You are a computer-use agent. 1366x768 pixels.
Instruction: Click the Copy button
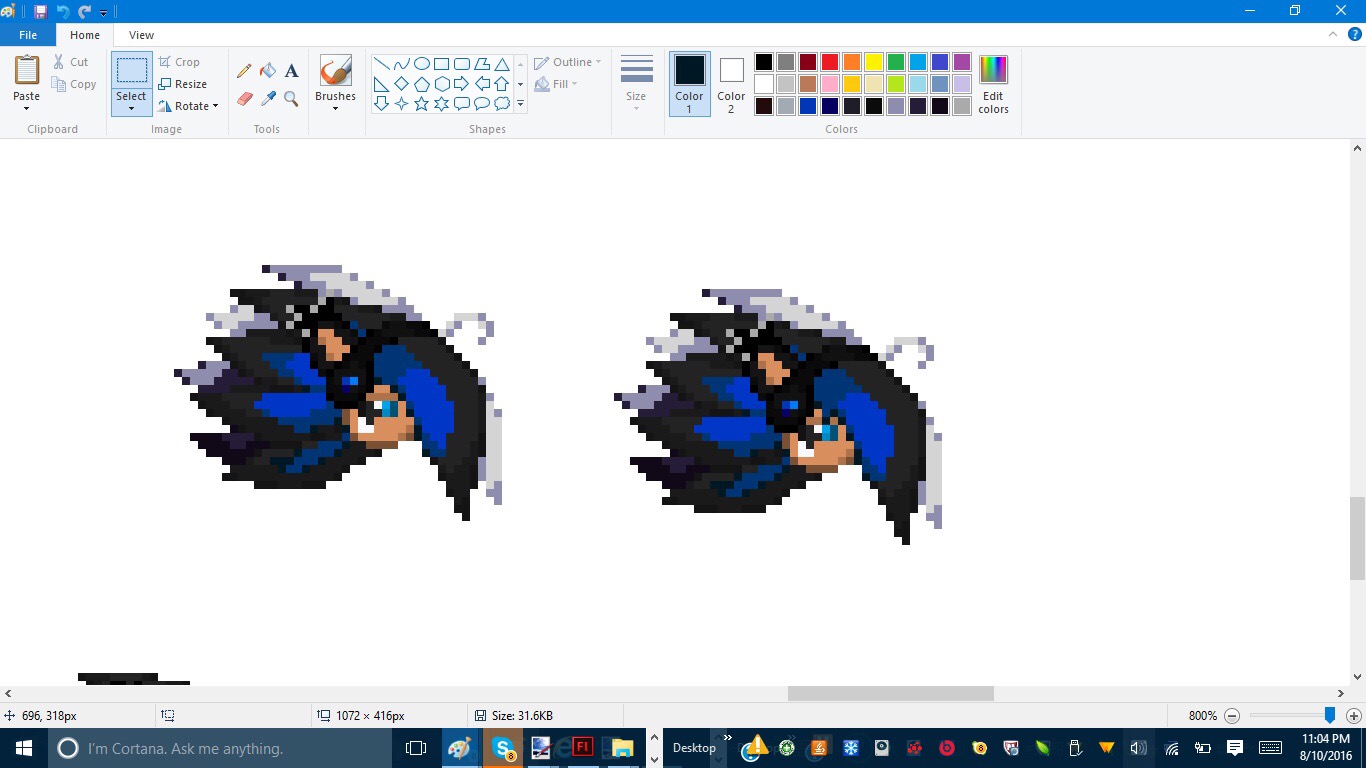pyautogui.click(x=75, y=84)
